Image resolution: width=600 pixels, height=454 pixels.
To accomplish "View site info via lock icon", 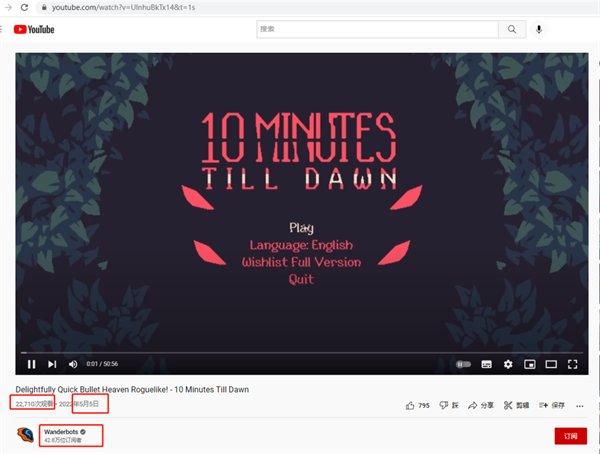I will [44, 7].
